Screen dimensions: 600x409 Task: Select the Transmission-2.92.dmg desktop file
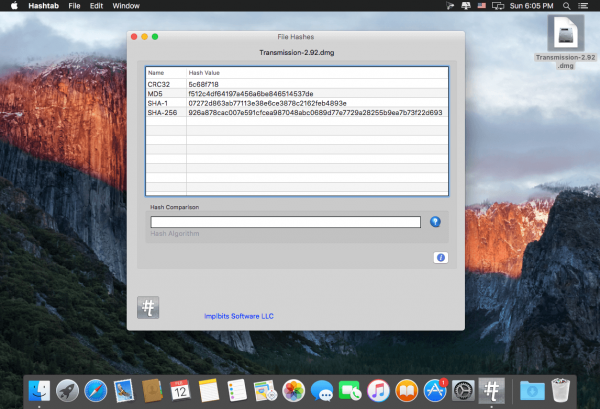click(x=566, y=42)
